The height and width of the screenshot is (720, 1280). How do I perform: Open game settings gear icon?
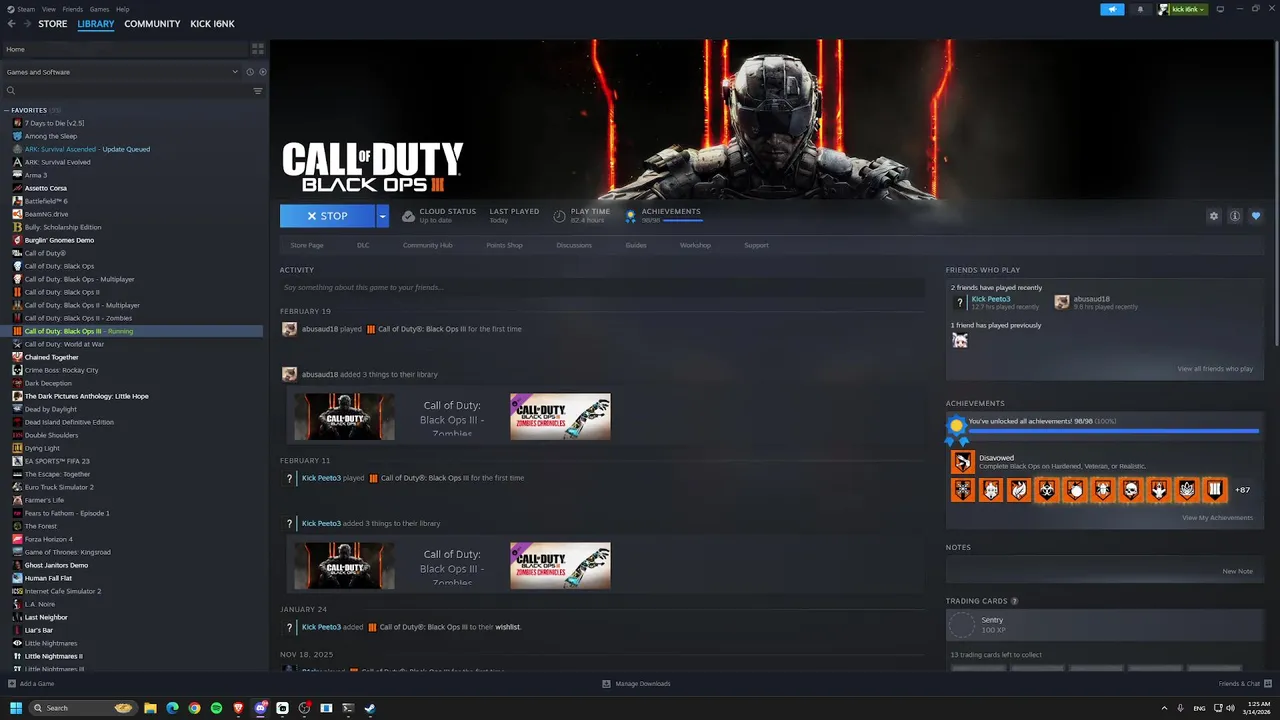coord(1214,216)
